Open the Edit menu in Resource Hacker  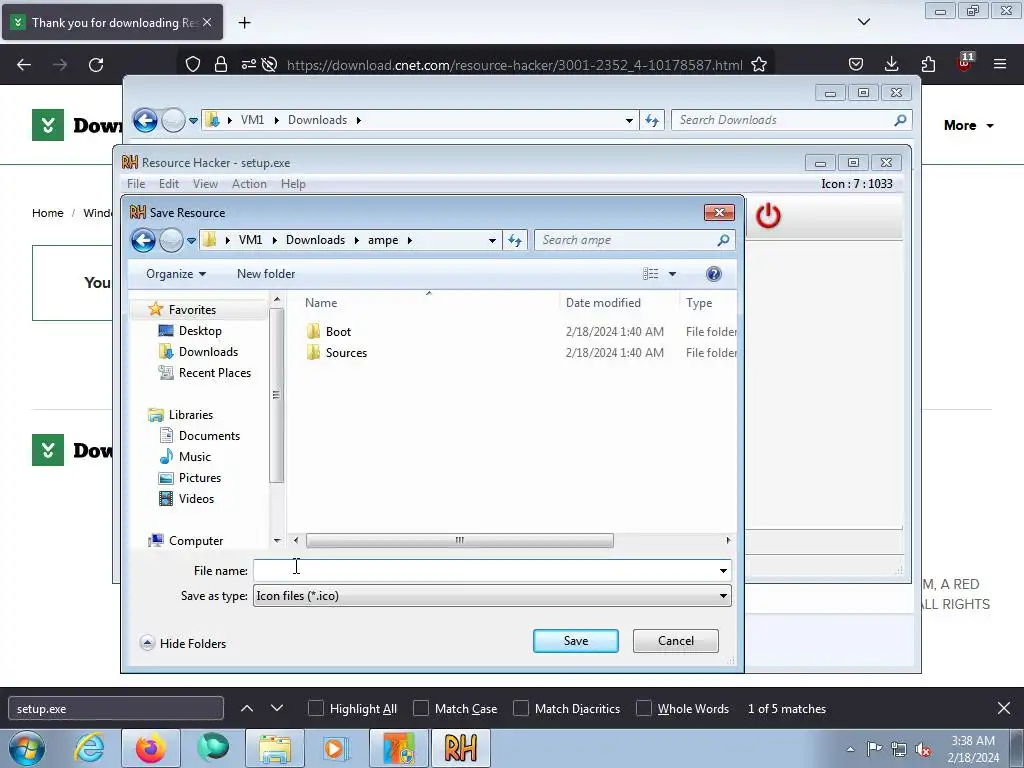pos(168,184)
